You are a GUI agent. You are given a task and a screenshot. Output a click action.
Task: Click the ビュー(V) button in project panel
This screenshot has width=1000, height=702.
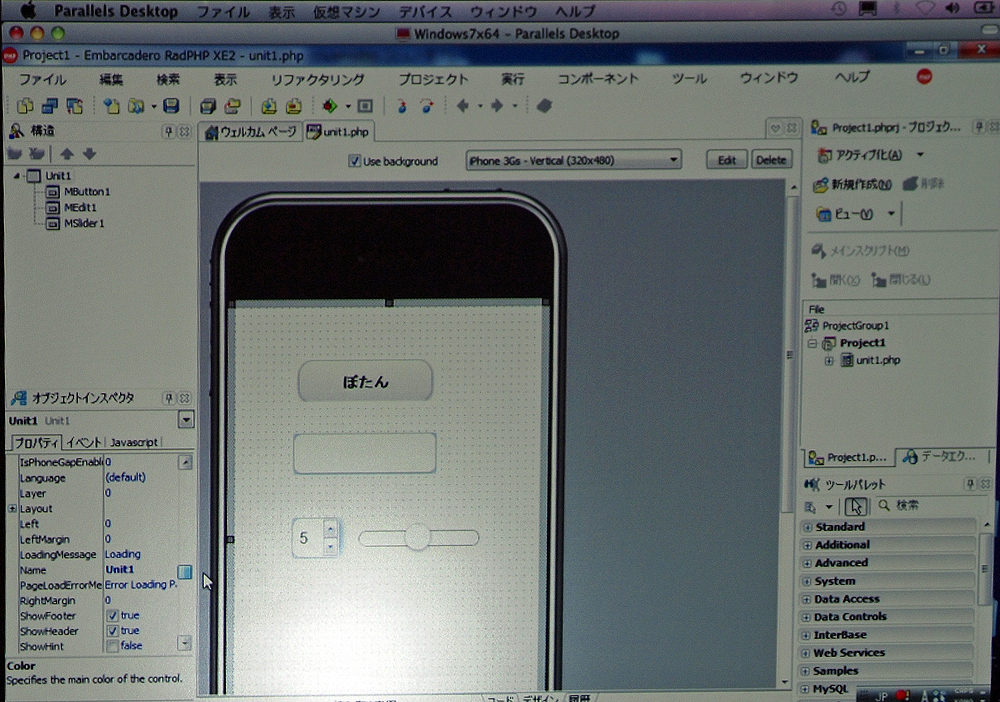(845, 214)
